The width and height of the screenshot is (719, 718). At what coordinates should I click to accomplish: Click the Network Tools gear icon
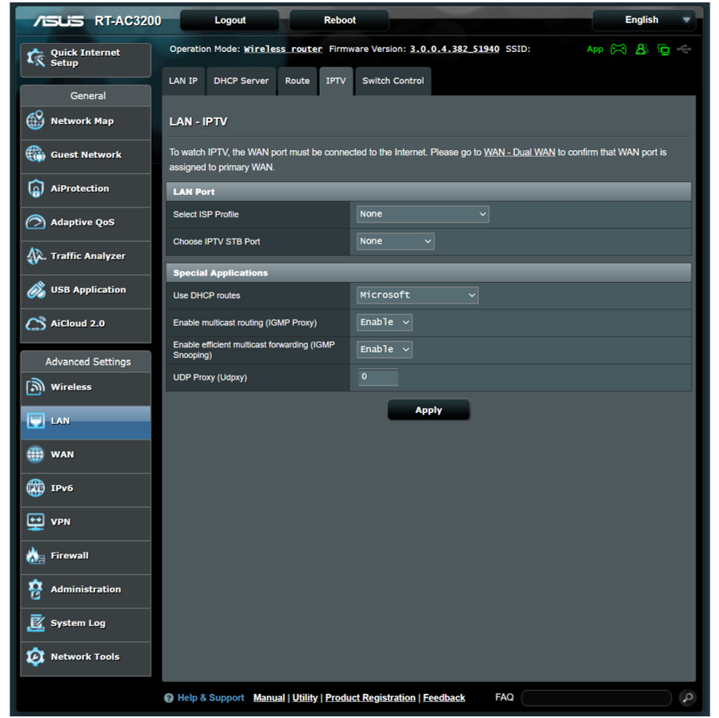35,657
